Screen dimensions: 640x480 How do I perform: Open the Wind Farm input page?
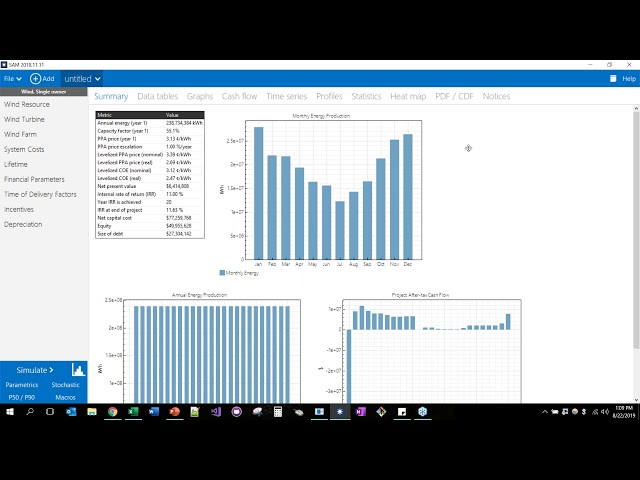(x=20, y=134)
